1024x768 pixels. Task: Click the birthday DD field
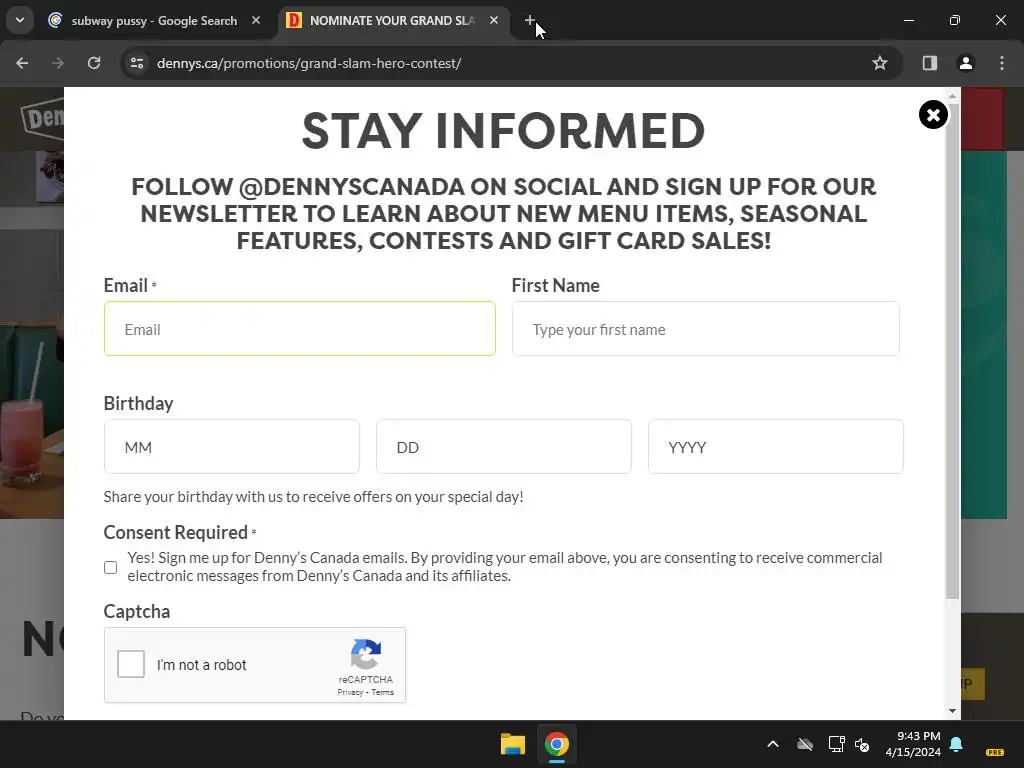tap(504, 447)
